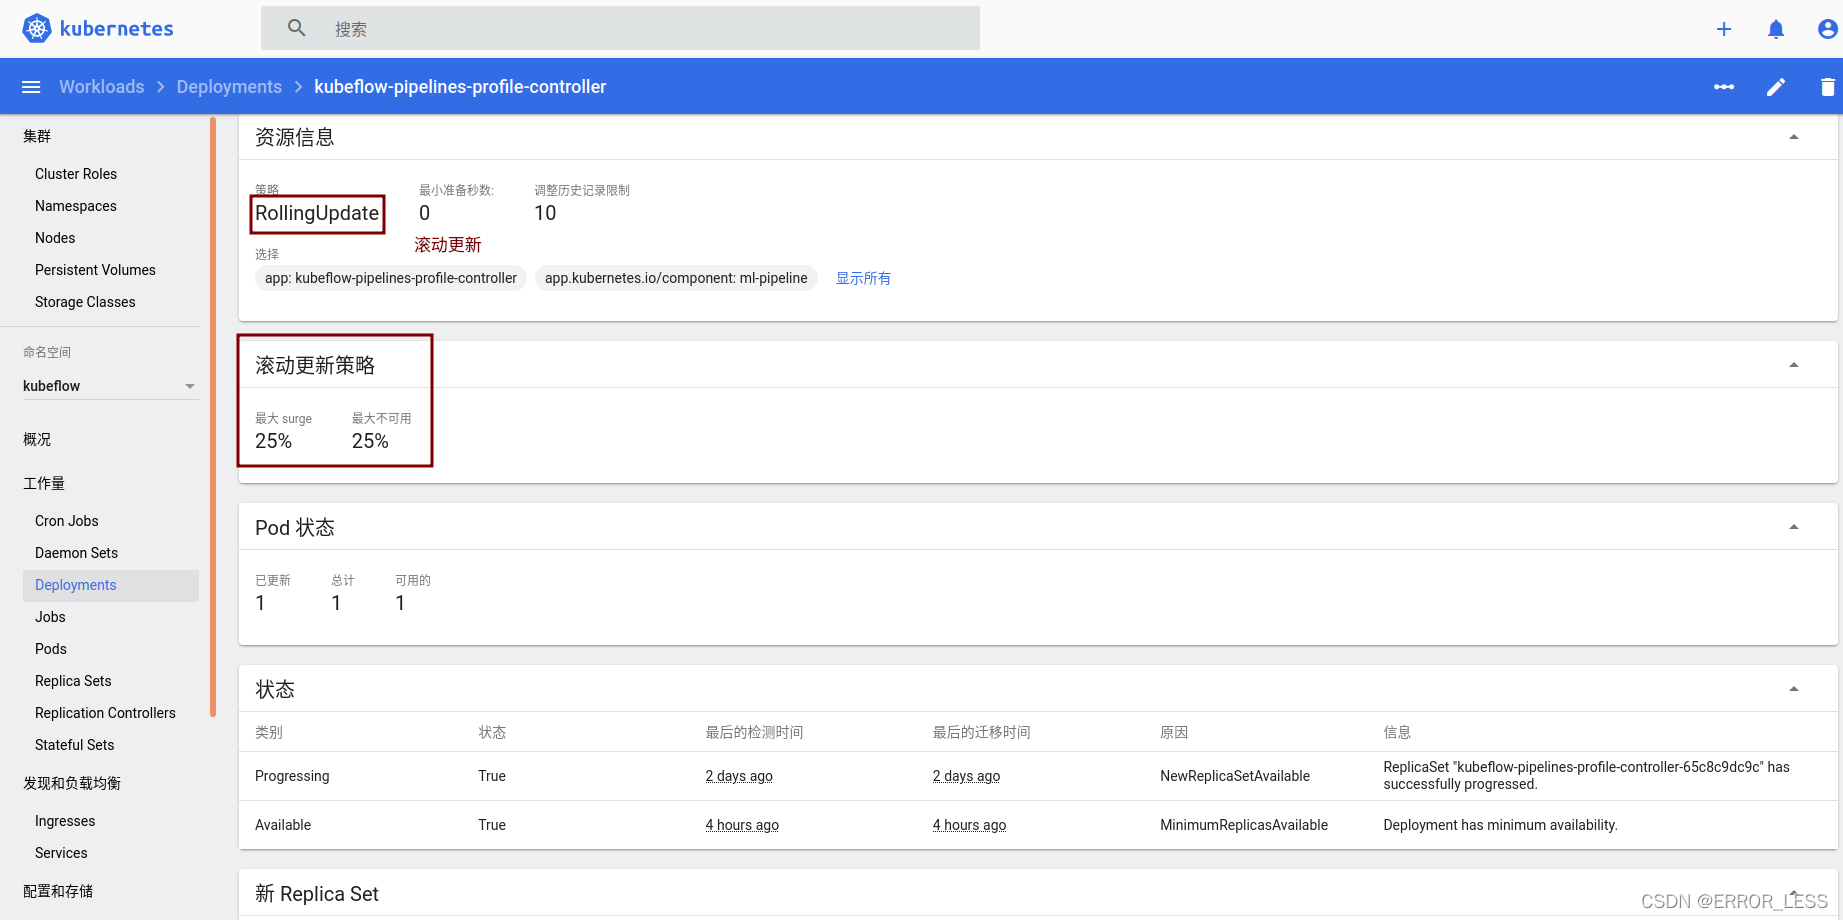Select Deployments in the sidebar
This screenshot has height=920, width=1843.
(x=111, y=585)
